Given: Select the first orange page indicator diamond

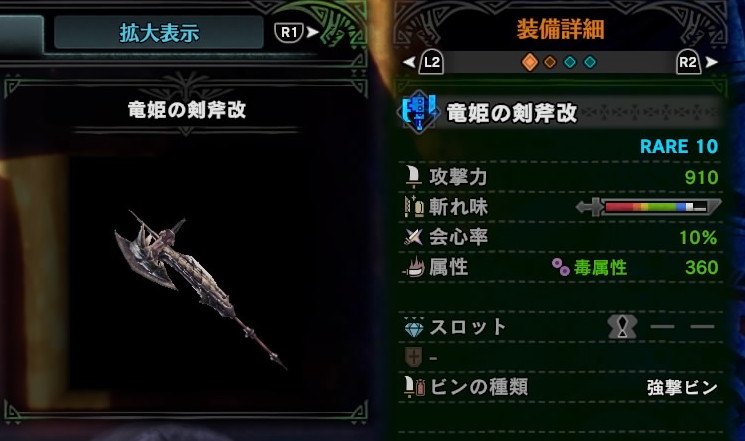Looking at the screenshot, I should [529, 62].
